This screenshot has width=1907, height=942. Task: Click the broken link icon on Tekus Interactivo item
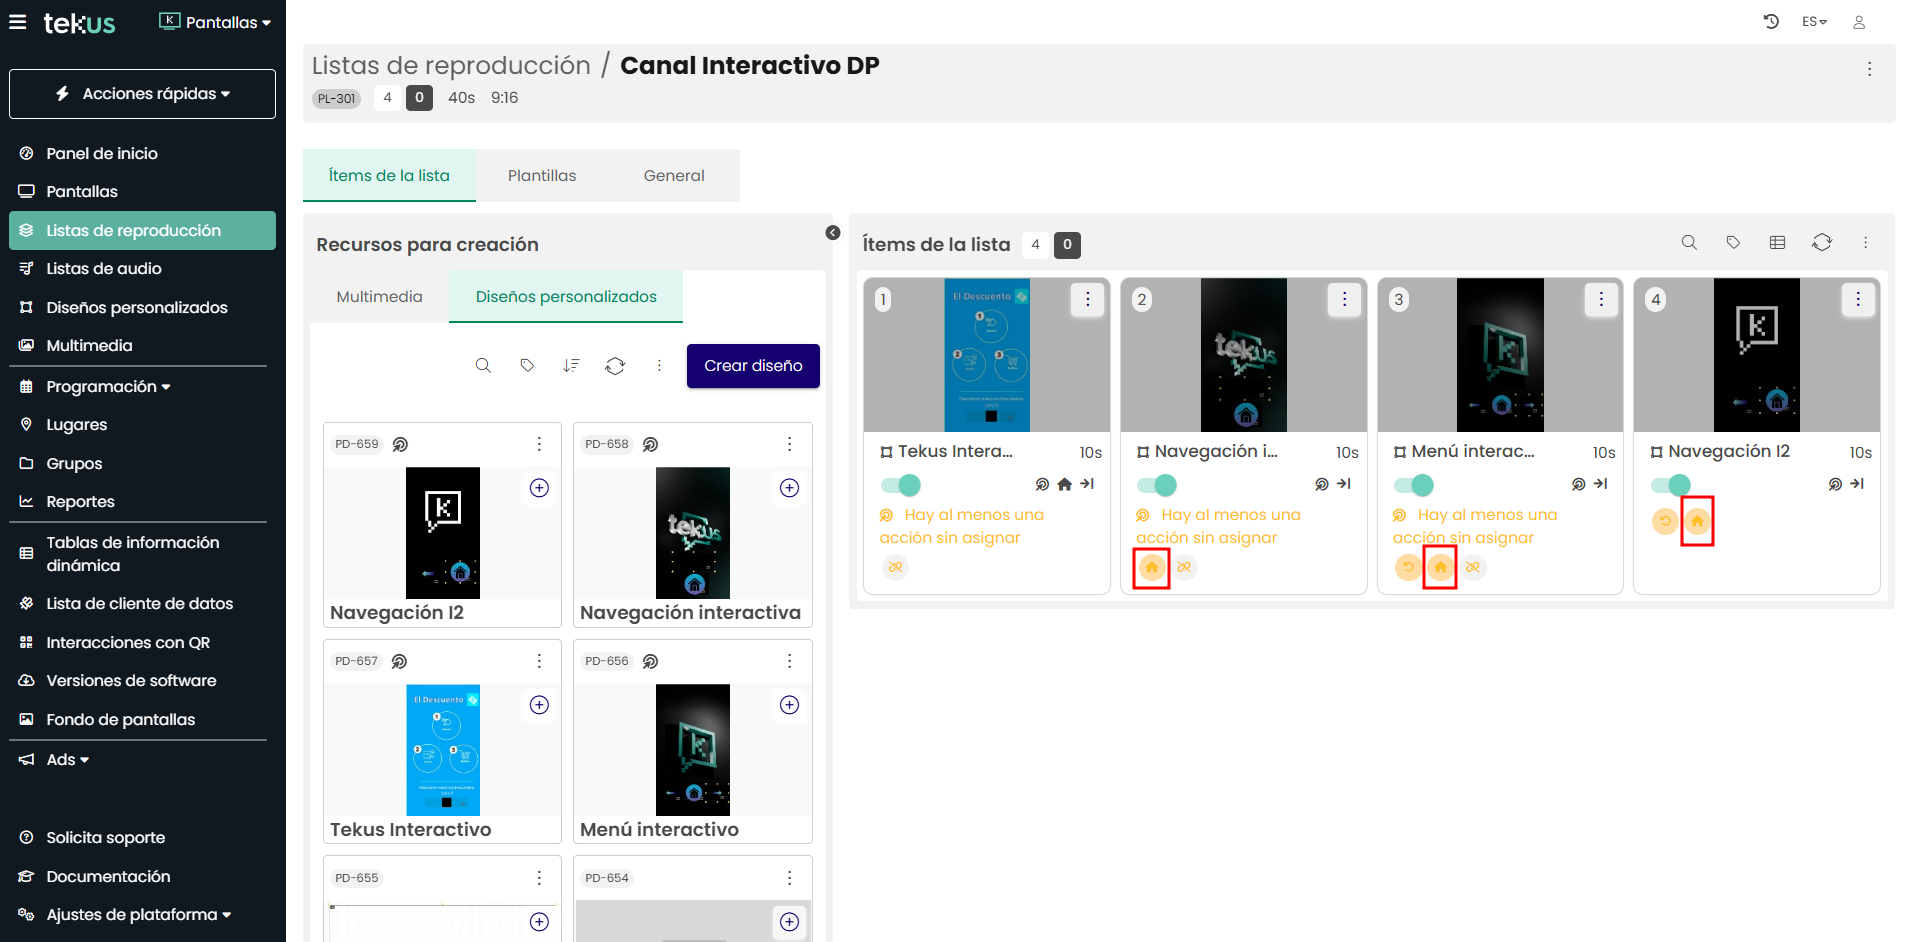pyautogui.click(x=895, y=568)
